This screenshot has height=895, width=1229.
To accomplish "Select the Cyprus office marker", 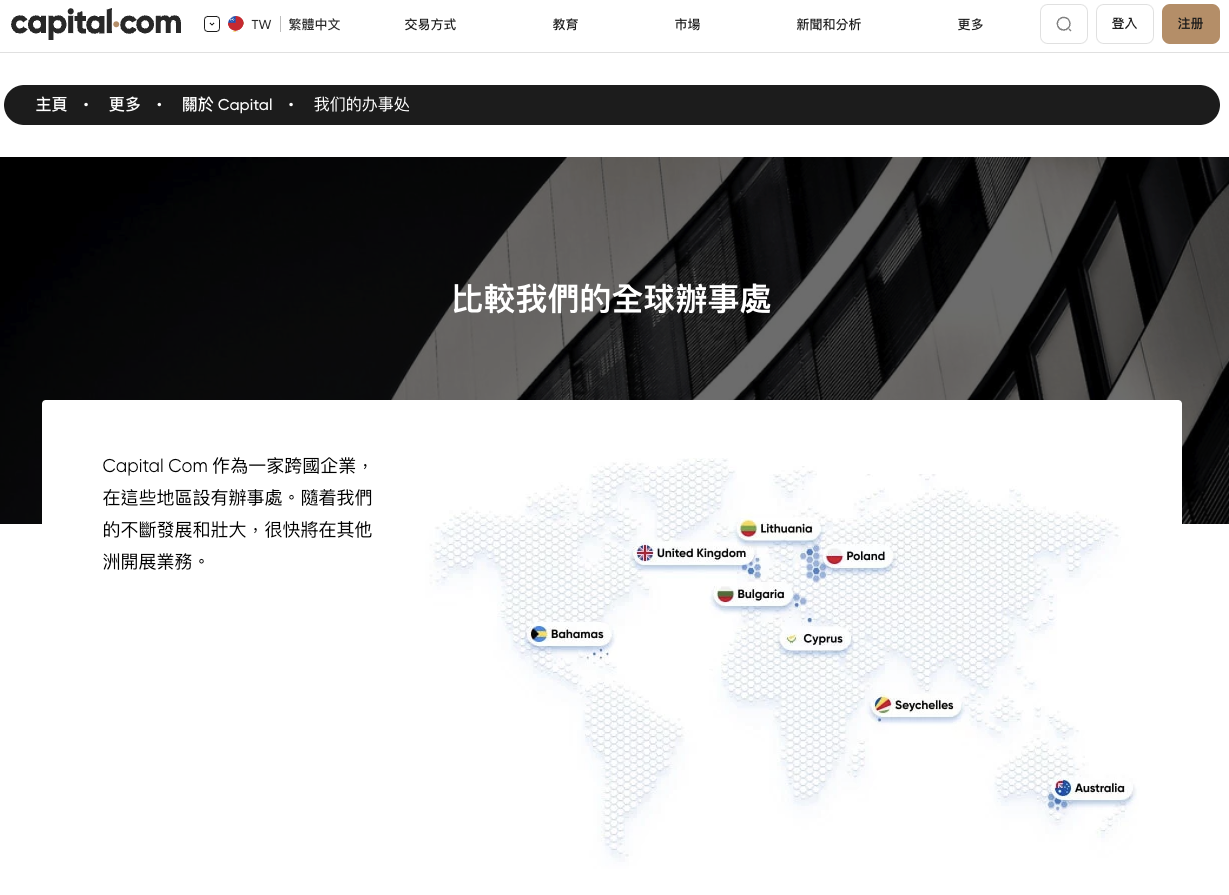I will [815, 639].
